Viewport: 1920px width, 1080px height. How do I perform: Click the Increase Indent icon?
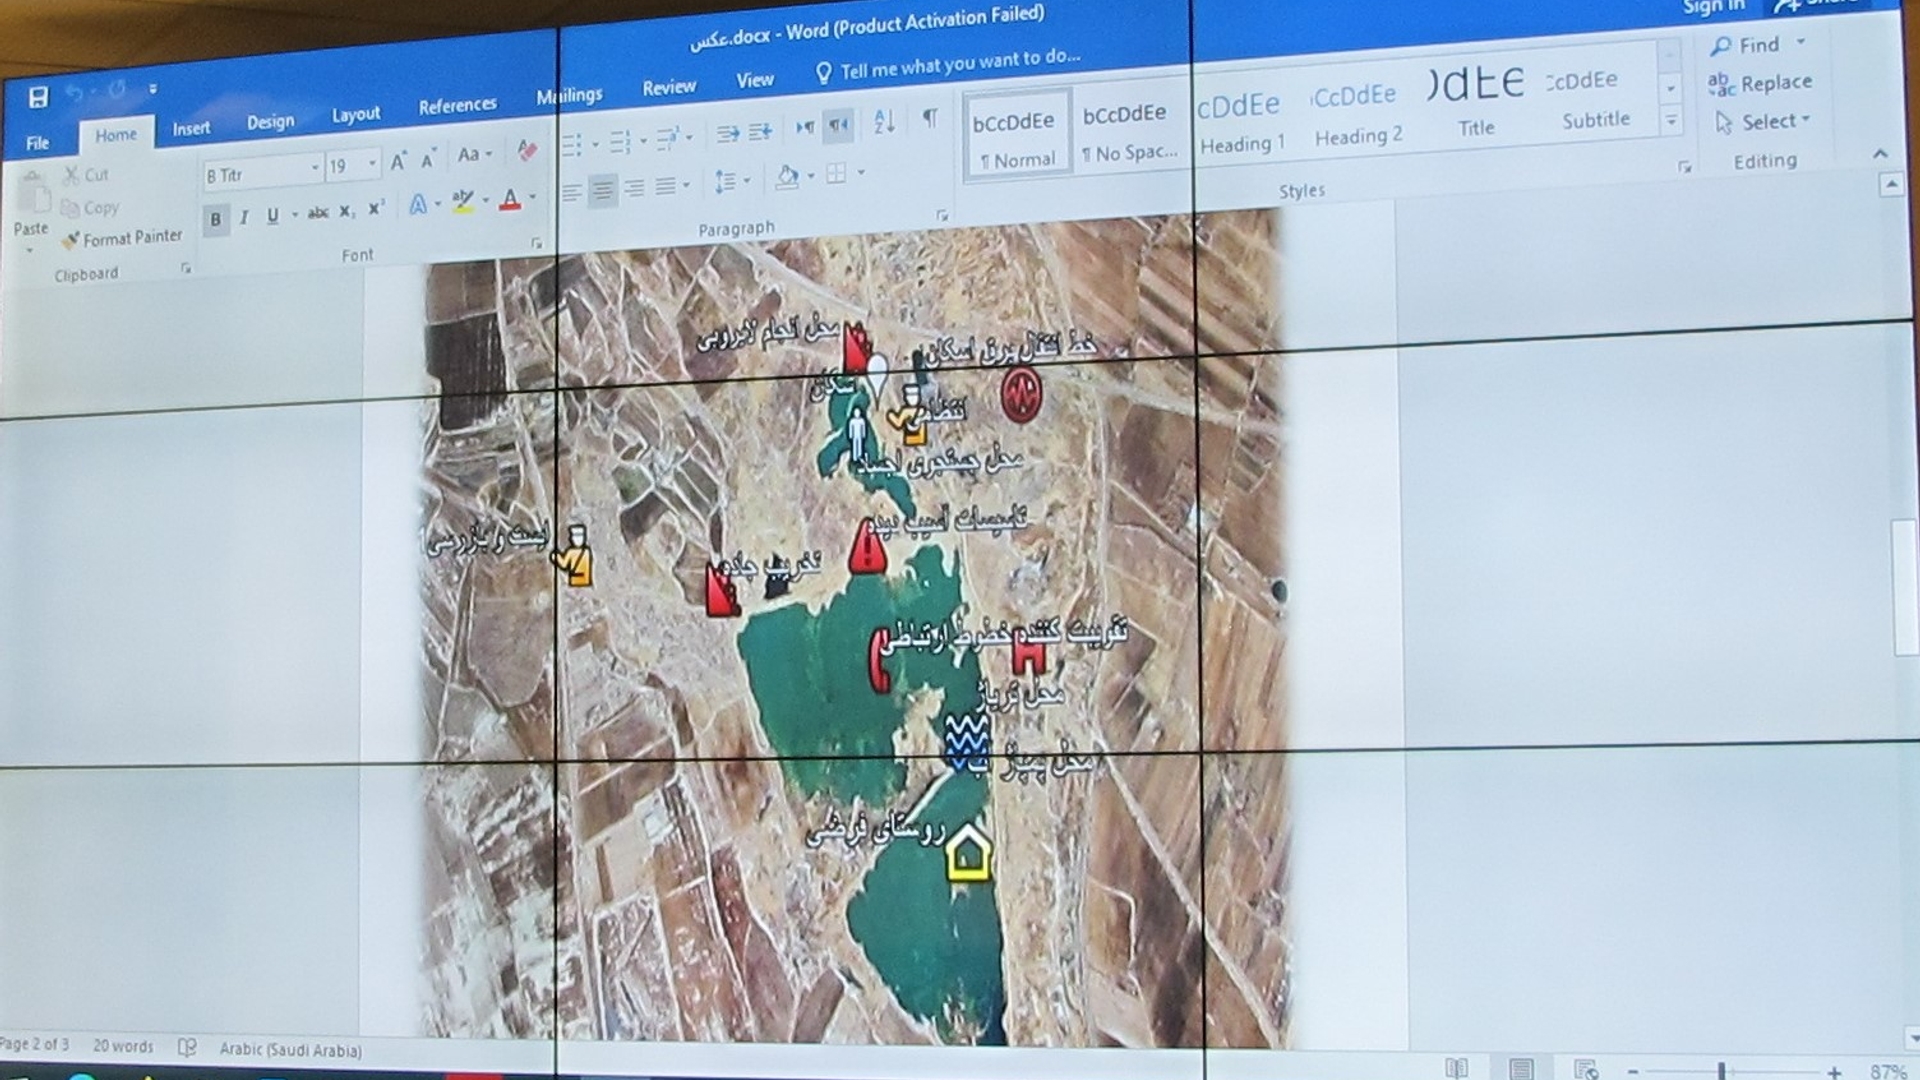761,132
